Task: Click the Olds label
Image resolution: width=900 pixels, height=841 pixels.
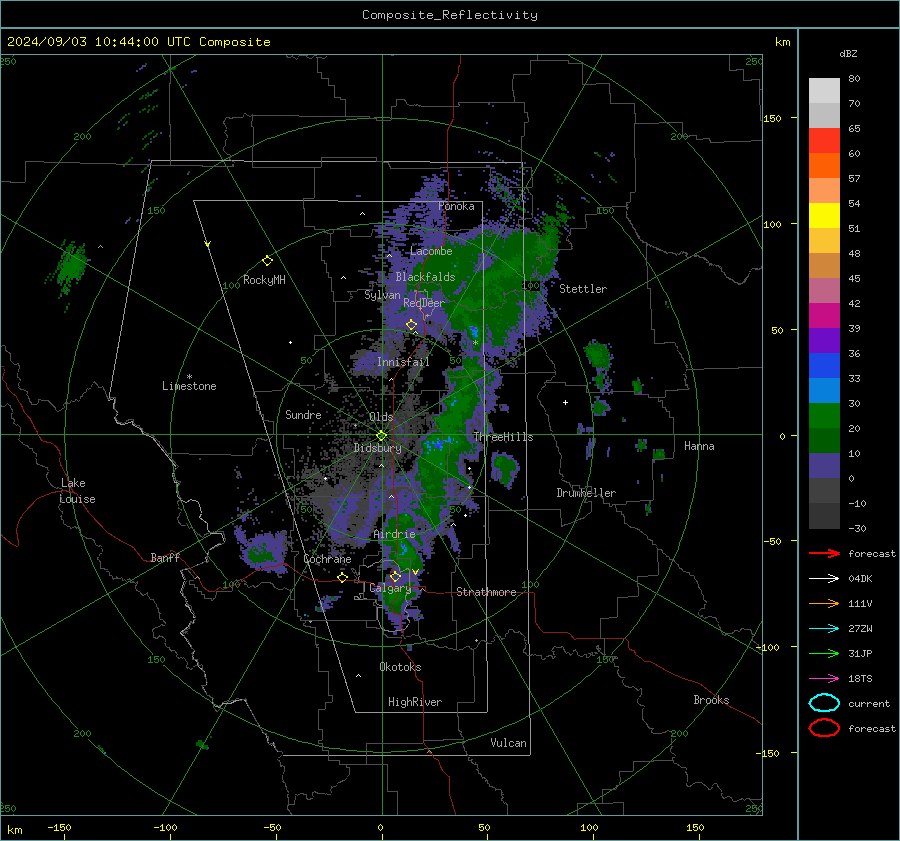Action: (381, 417)
